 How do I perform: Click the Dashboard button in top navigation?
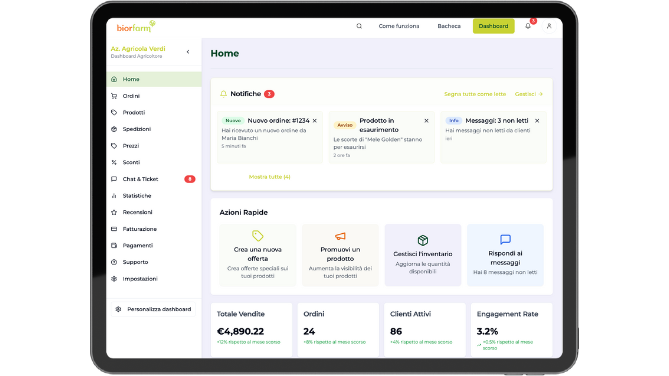pyautogui.click(x=494, y=26)
